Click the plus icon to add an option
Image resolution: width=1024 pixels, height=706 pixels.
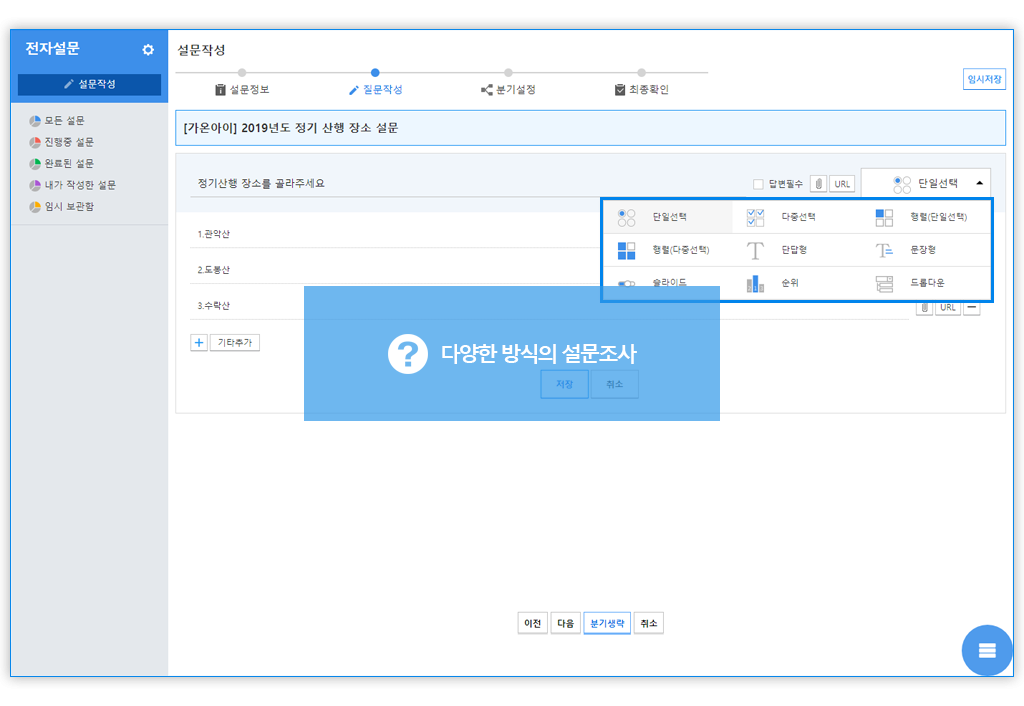(x=199, y=342)
